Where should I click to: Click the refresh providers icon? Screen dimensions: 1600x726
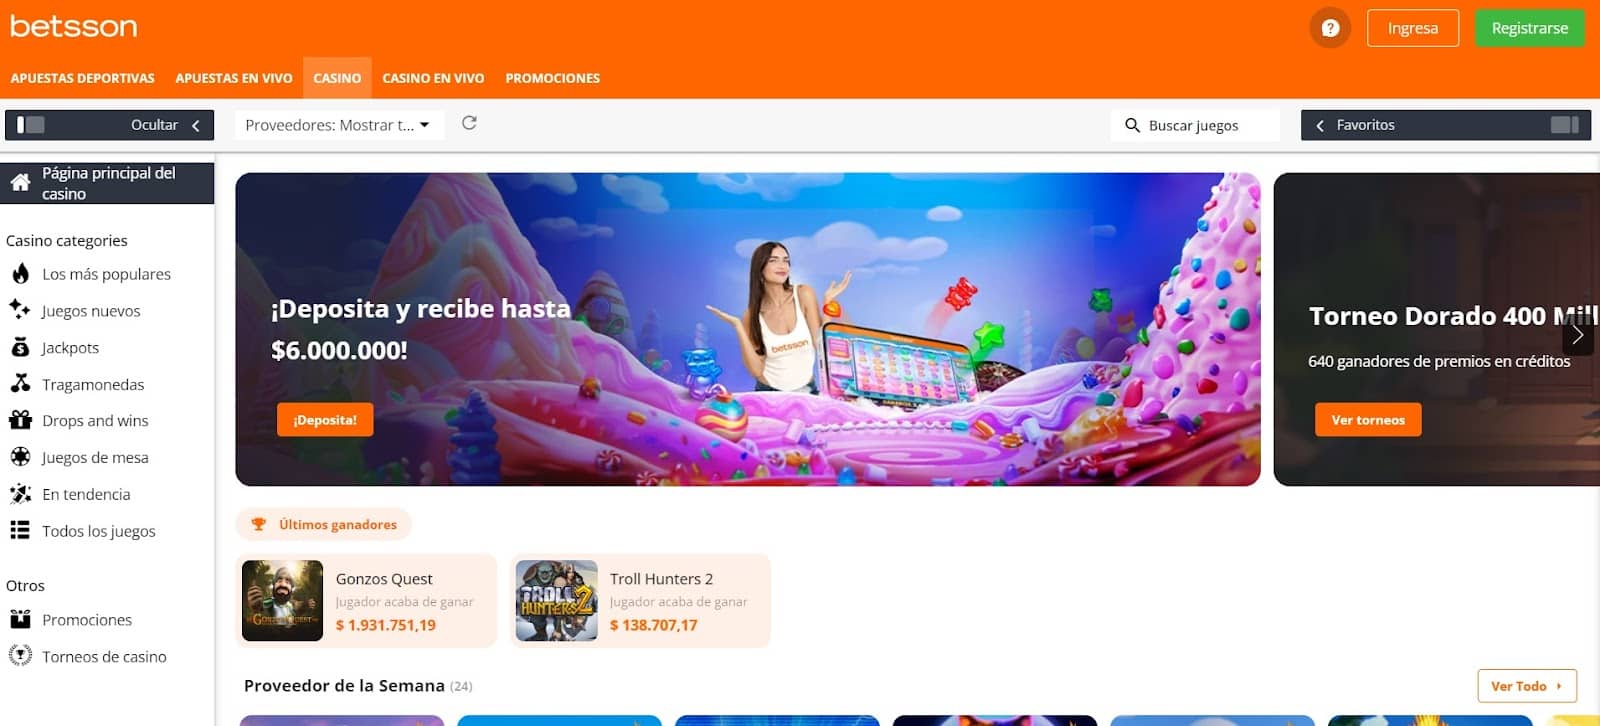point(469,123)
